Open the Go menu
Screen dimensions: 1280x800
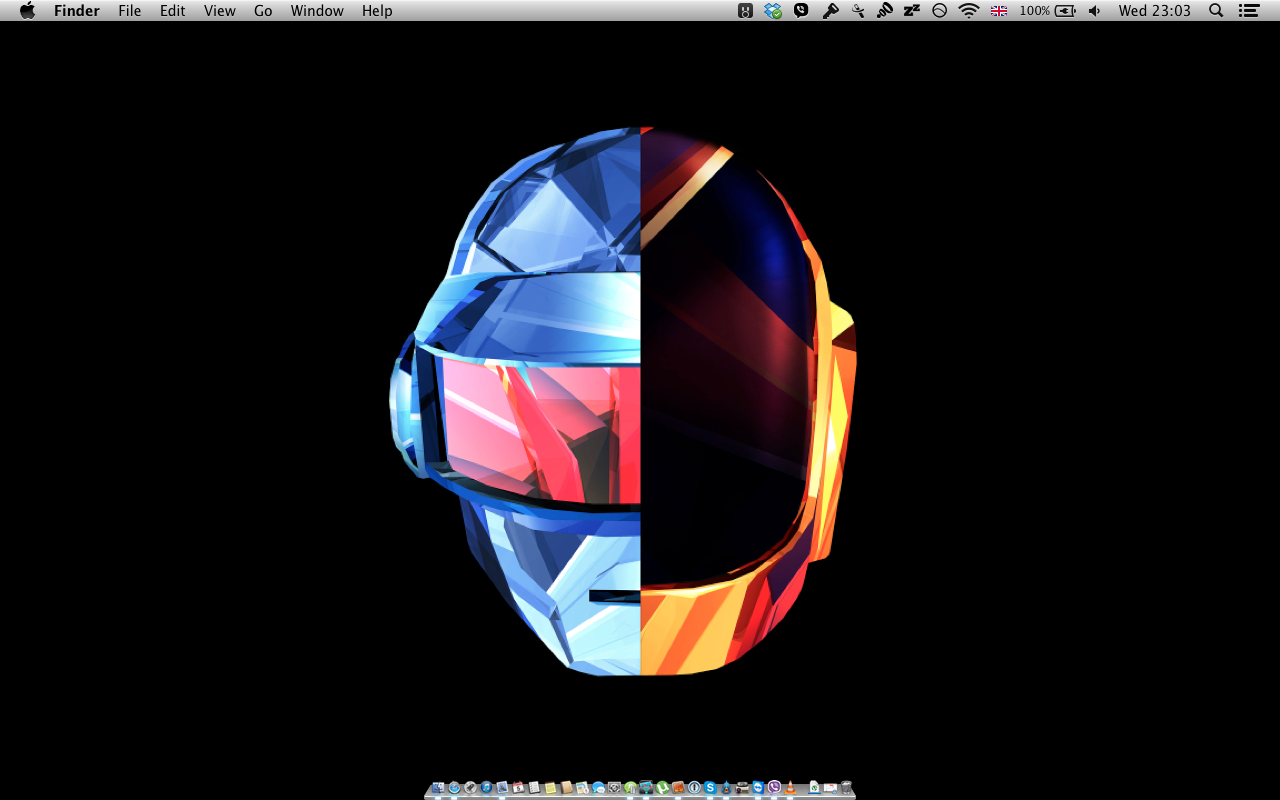[x=263, y=11]
